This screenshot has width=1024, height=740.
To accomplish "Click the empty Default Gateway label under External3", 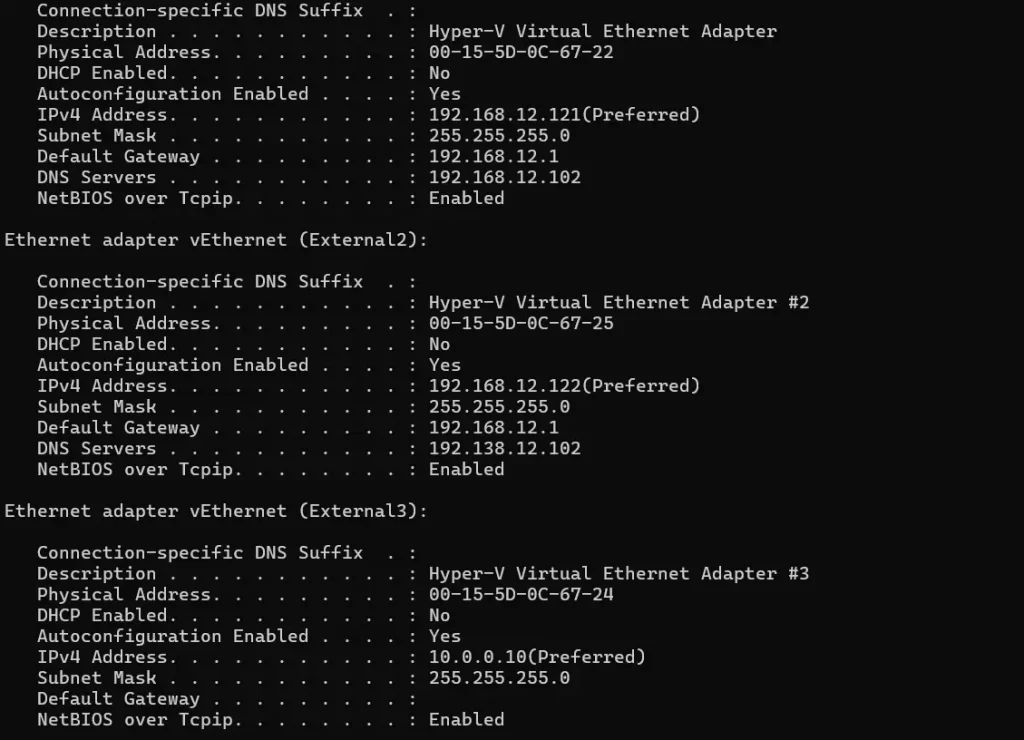I will 118,699.
